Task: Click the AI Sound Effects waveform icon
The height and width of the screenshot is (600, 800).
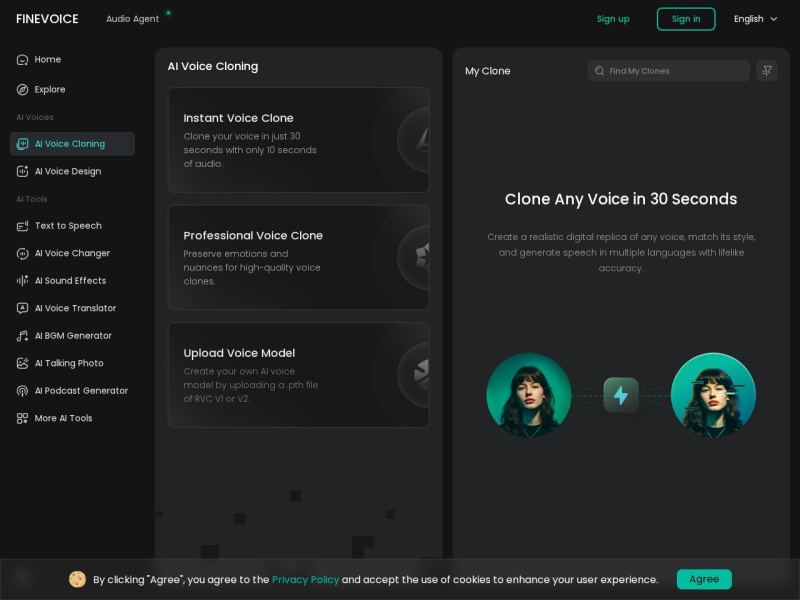Action: (x=22, y=281)
